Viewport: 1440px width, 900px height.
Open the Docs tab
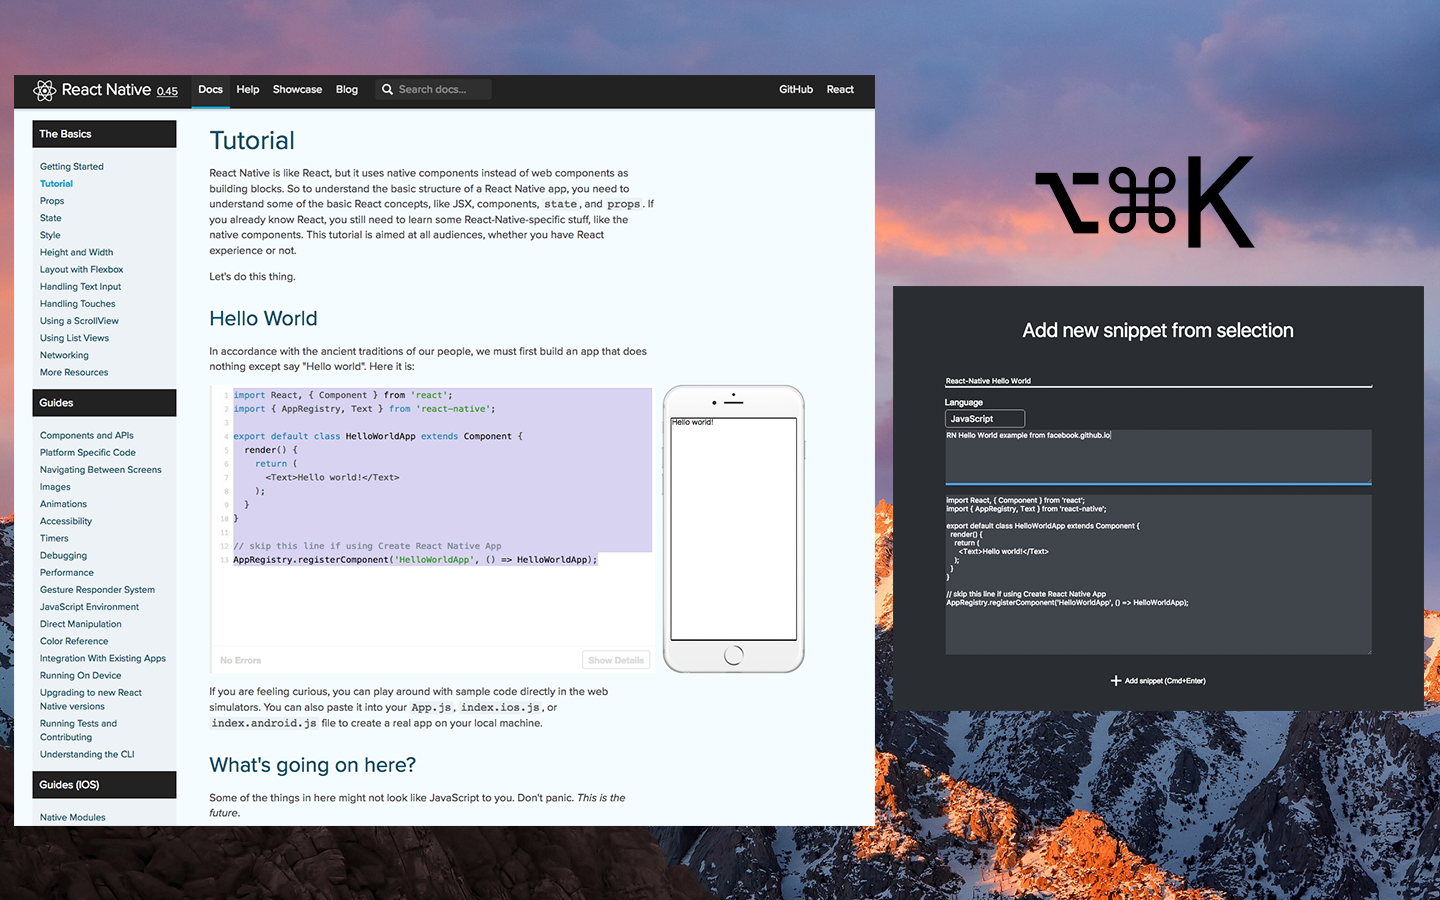coord(210,90)
